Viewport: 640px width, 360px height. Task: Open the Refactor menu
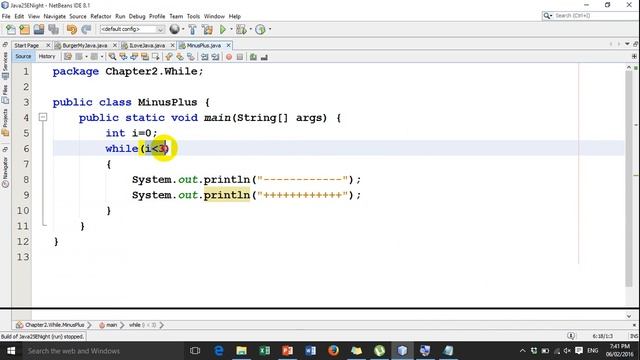100,16
